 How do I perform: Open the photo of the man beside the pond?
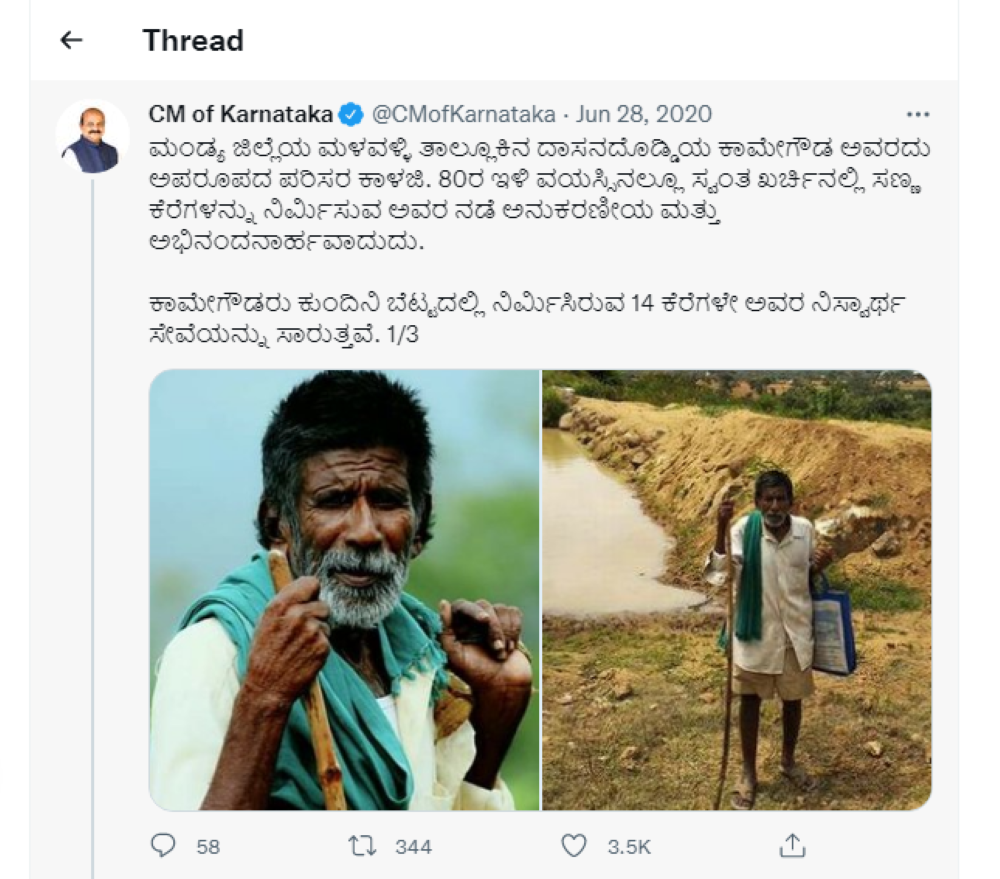click(737, 589)
